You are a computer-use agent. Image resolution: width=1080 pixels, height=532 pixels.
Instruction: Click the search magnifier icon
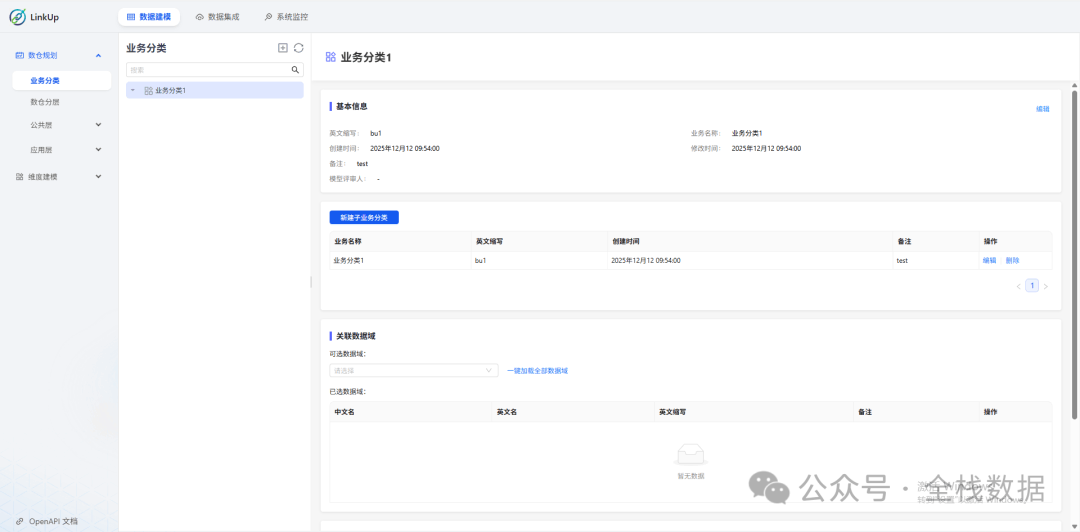[295, 70]
